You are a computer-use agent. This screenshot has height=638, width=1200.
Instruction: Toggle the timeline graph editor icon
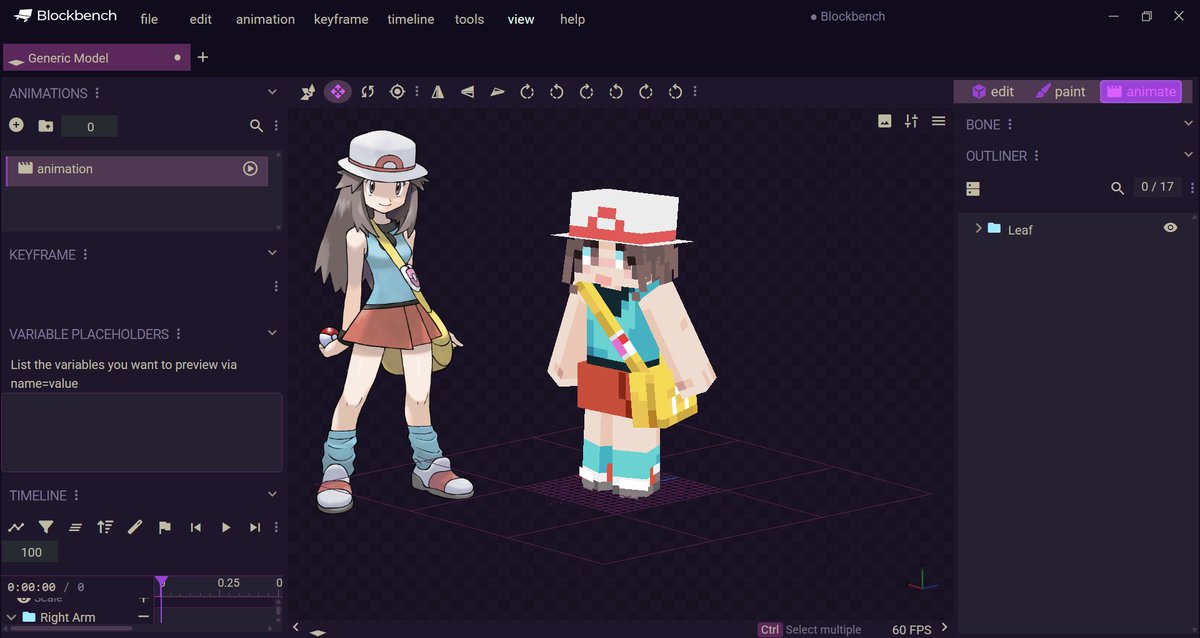point(16,527)
